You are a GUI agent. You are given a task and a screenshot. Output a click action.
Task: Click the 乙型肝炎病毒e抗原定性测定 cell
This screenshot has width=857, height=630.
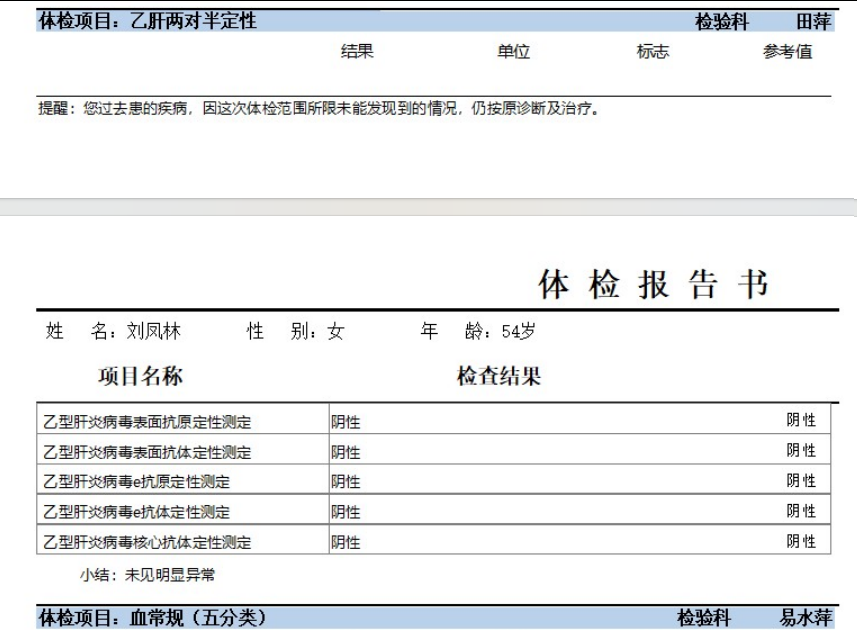click(136, 482)
